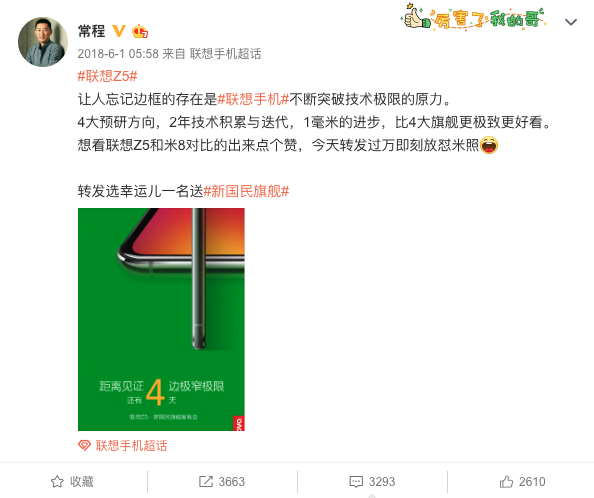Open comments via speech bubble icon
Screen dimensions: 594x498
pos(356,482)
